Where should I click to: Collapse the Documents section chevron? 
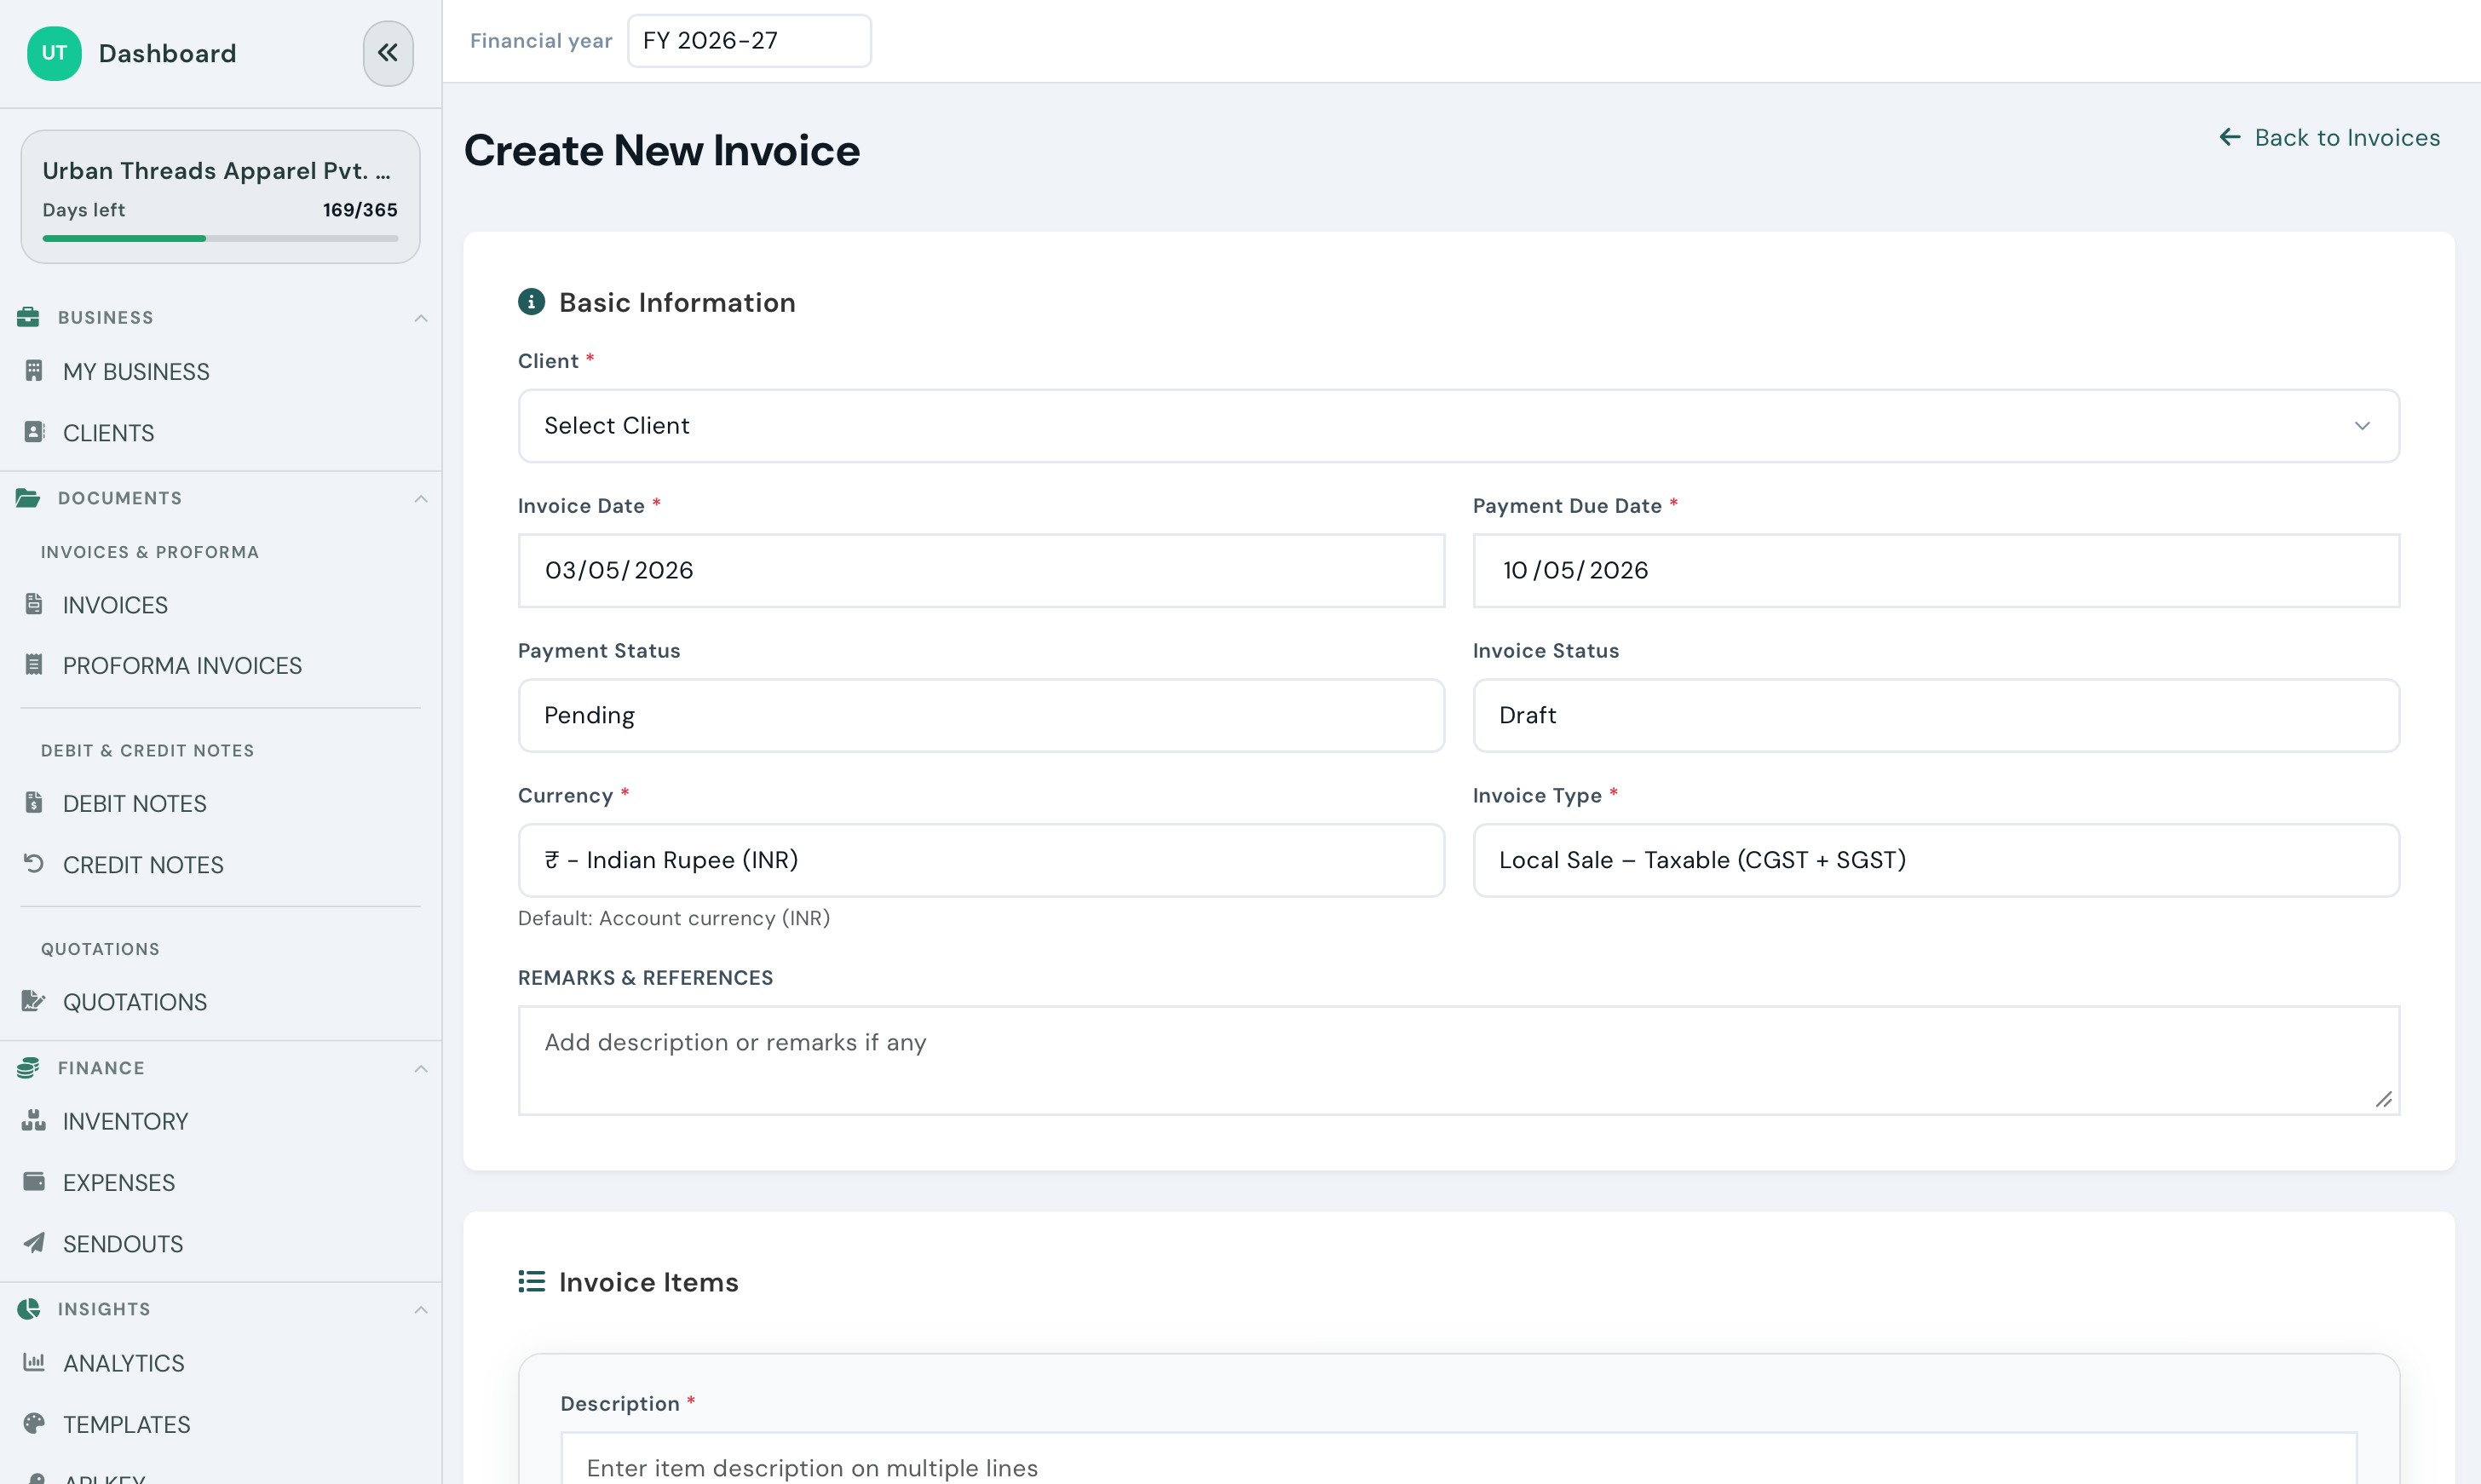tap(421, 498)
